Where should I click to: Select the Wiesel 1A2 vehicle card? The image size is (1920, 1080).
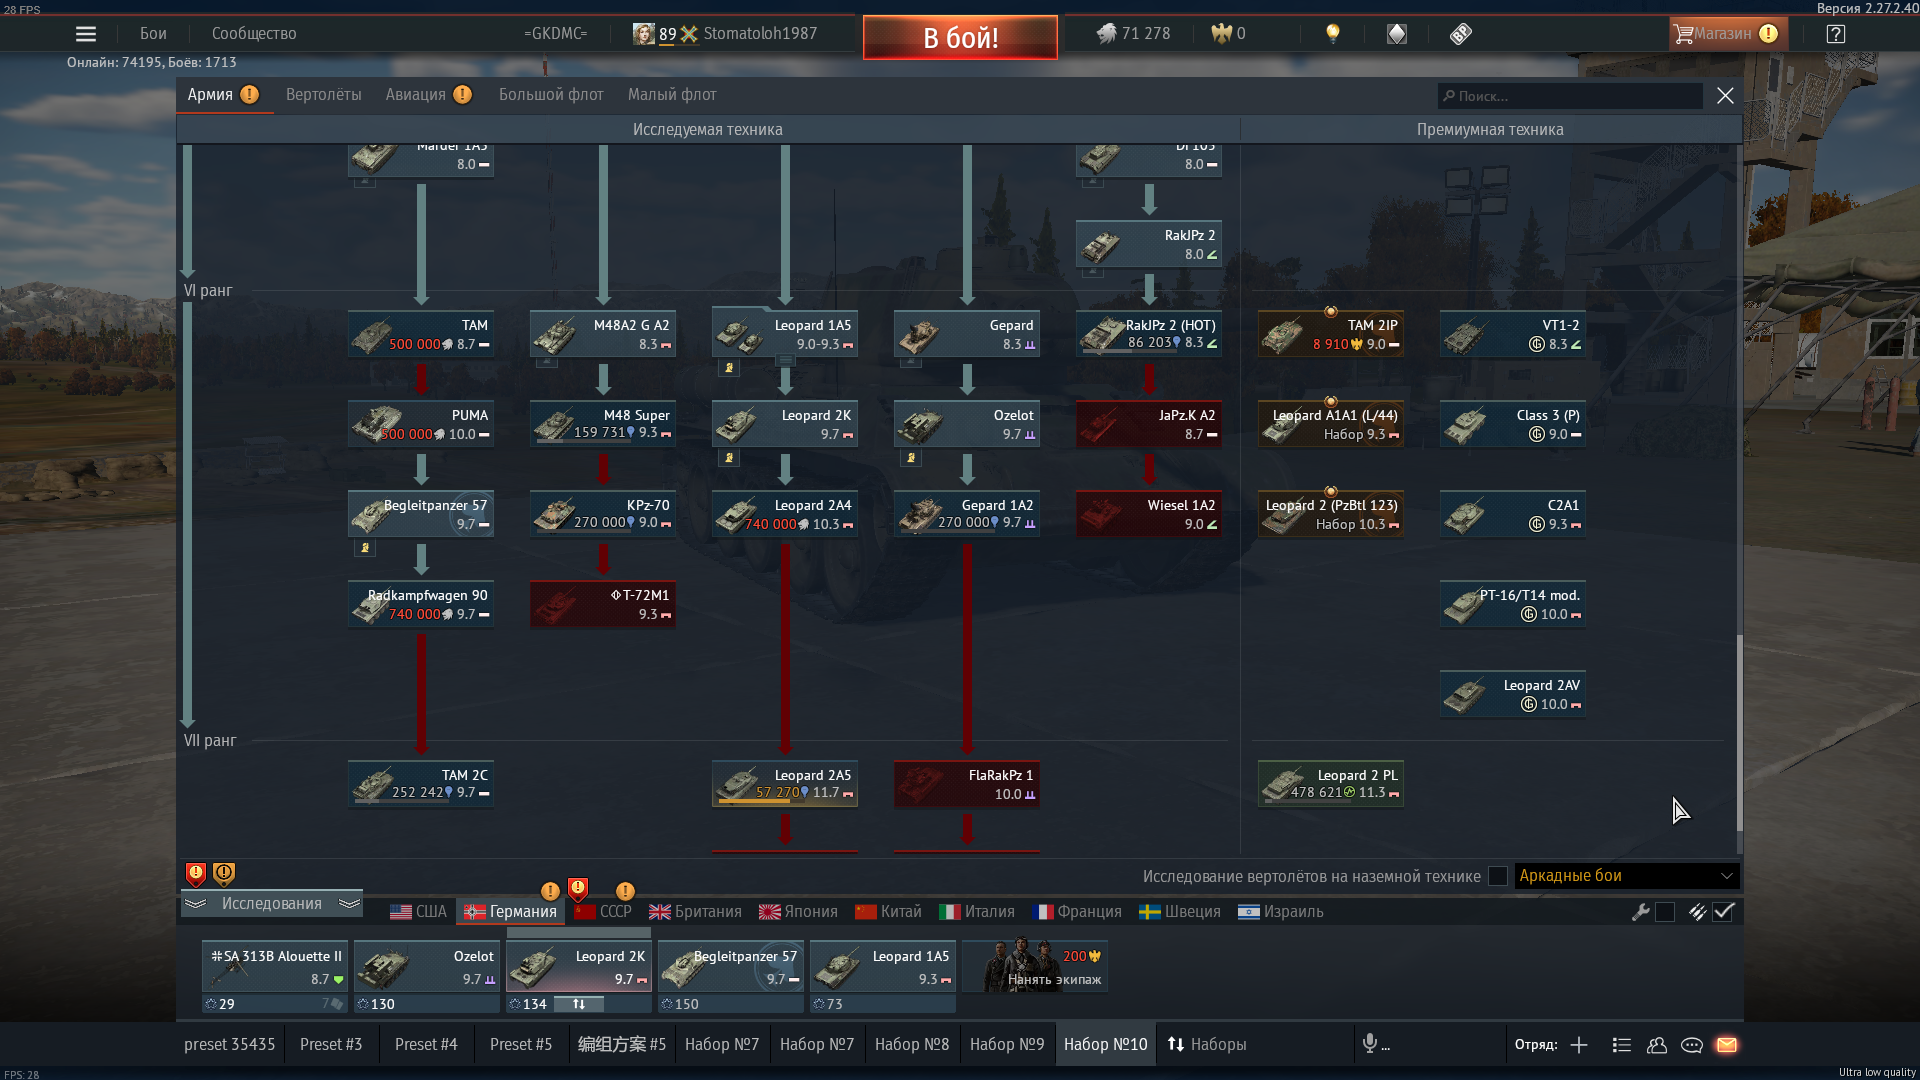coord(1149,514)
